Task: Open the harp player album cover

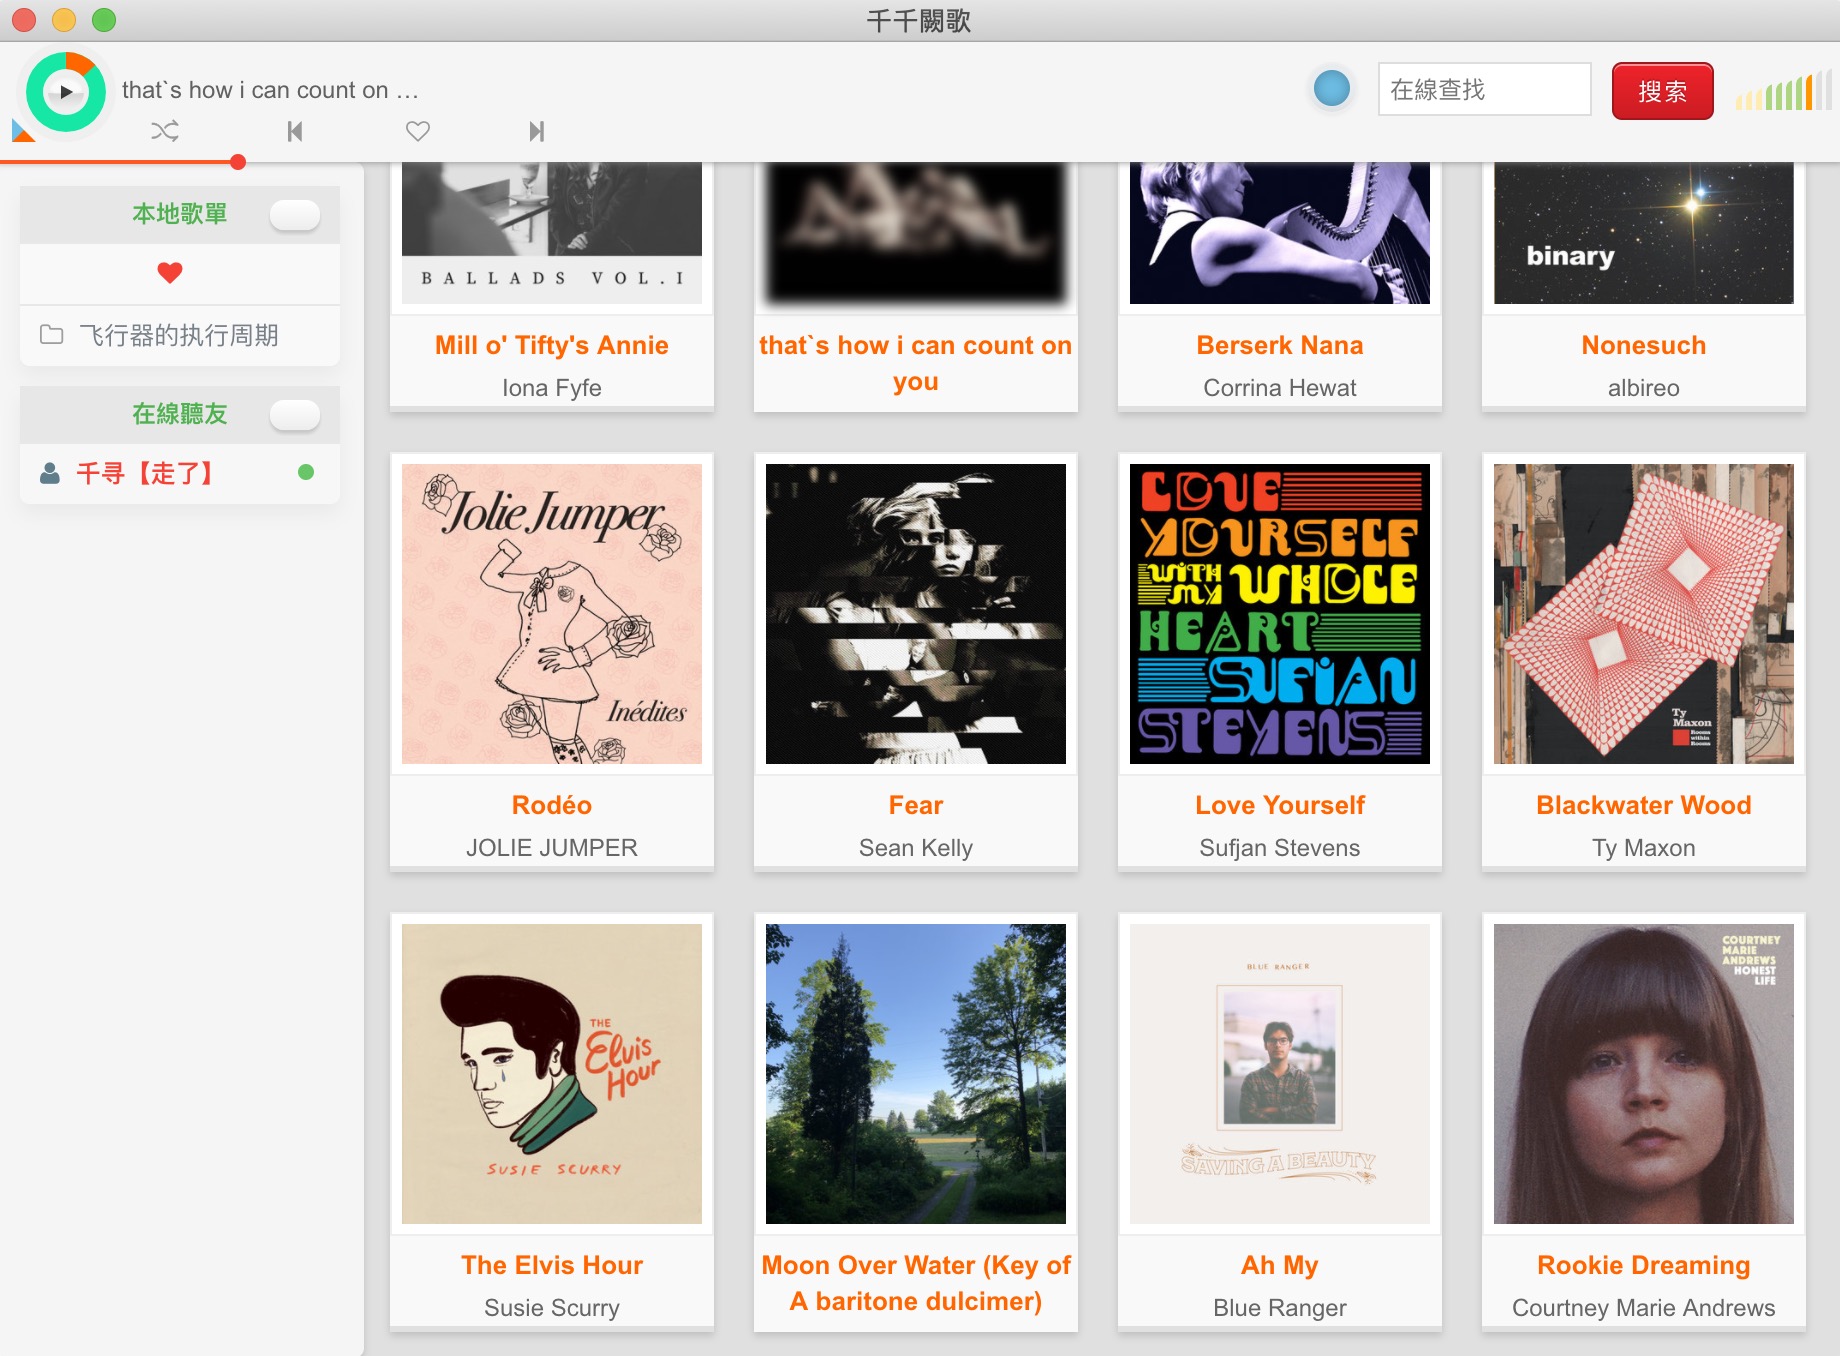Action: click(1280, 233)
